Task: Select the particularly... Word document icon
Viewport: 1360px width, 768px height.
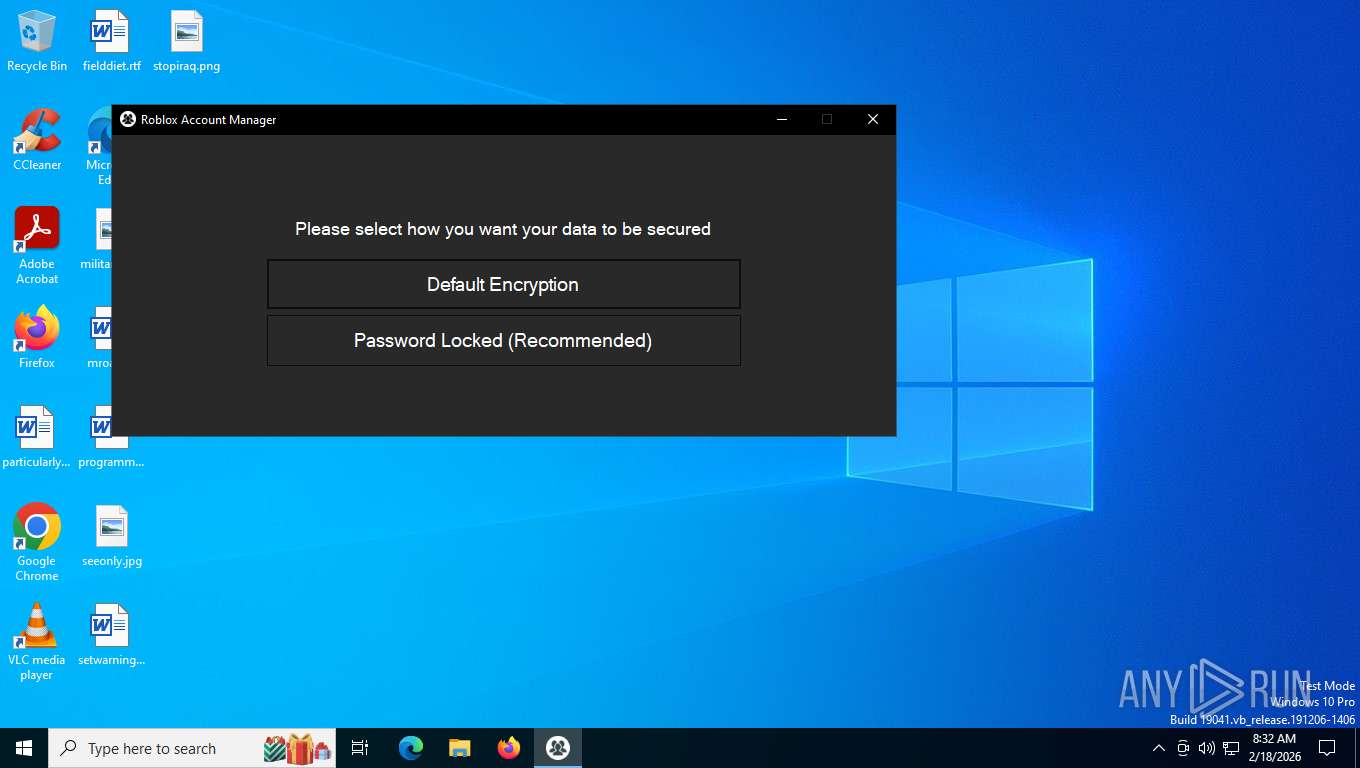Action: (36, 437)
